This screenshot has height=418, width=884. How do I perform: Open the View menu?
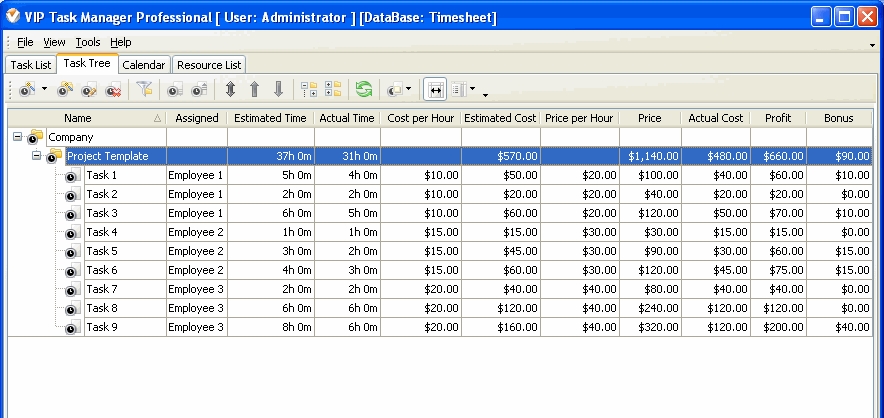[54, 42]
